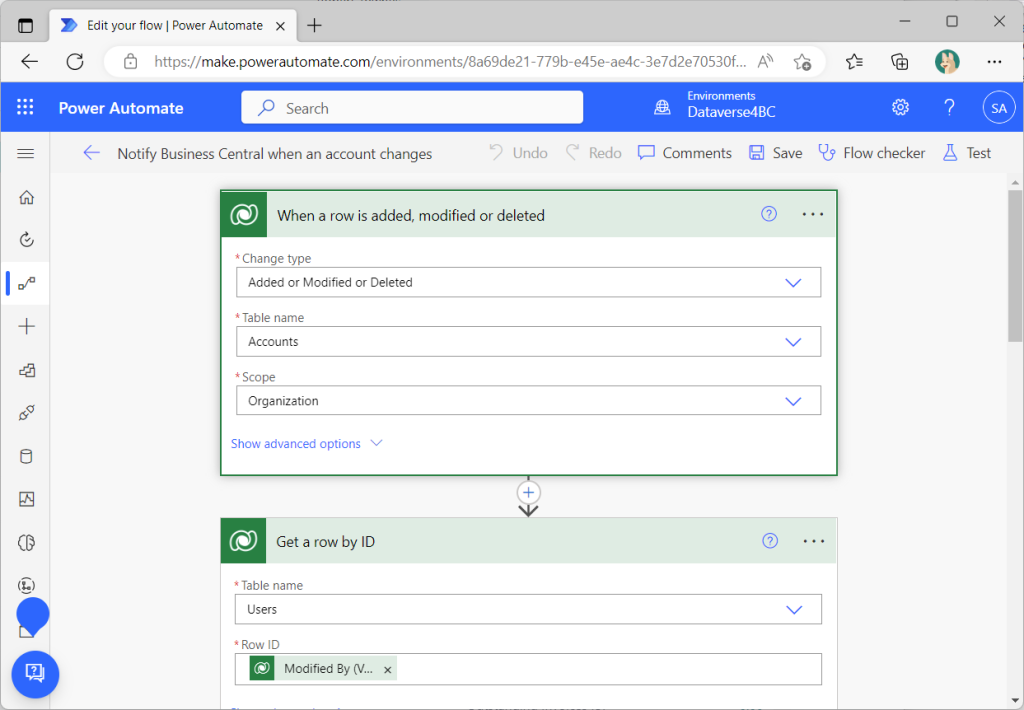
Task: Open My flows icon in left navigation
Action: pos(26,283)
